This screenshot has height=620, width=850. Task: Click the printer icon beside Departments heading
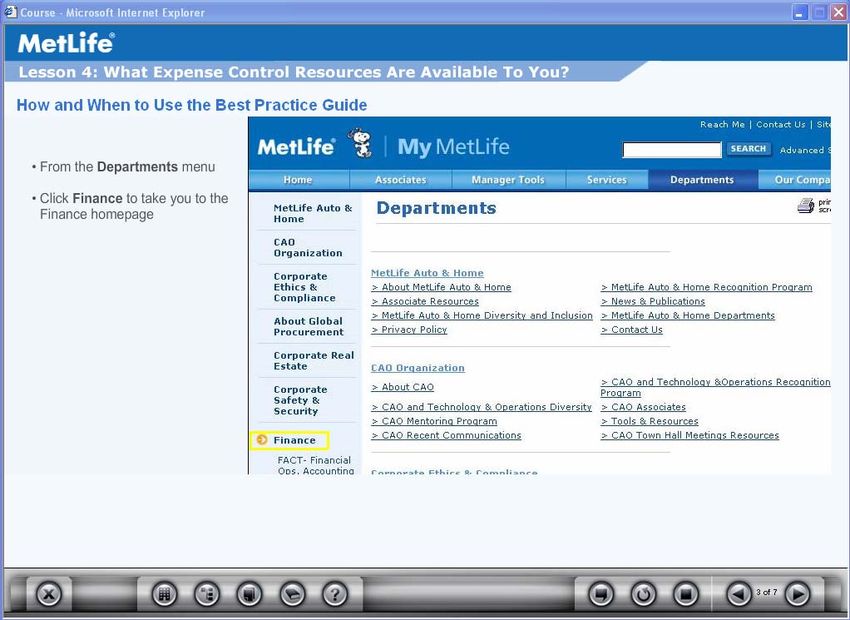(806, 205)
